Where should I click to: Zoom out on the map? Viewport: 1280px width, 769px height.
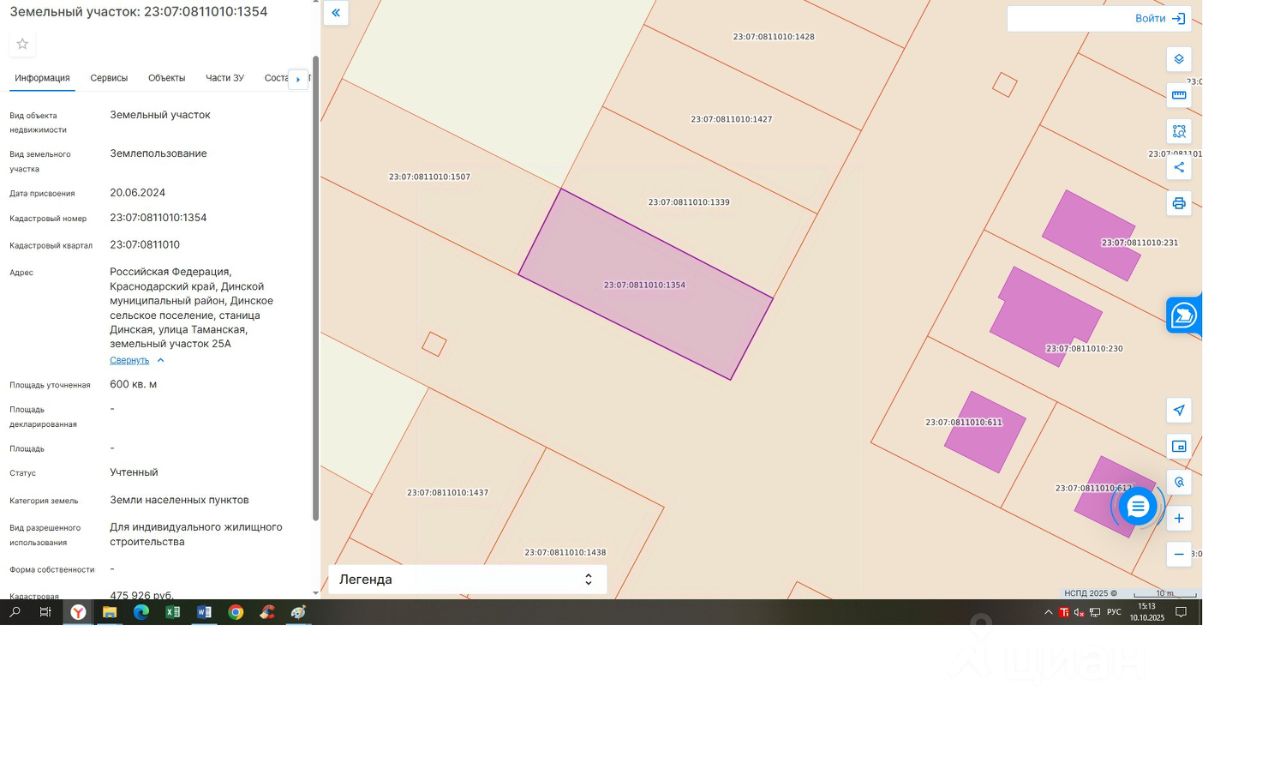pyautogui.click(x=1179, y=554)
